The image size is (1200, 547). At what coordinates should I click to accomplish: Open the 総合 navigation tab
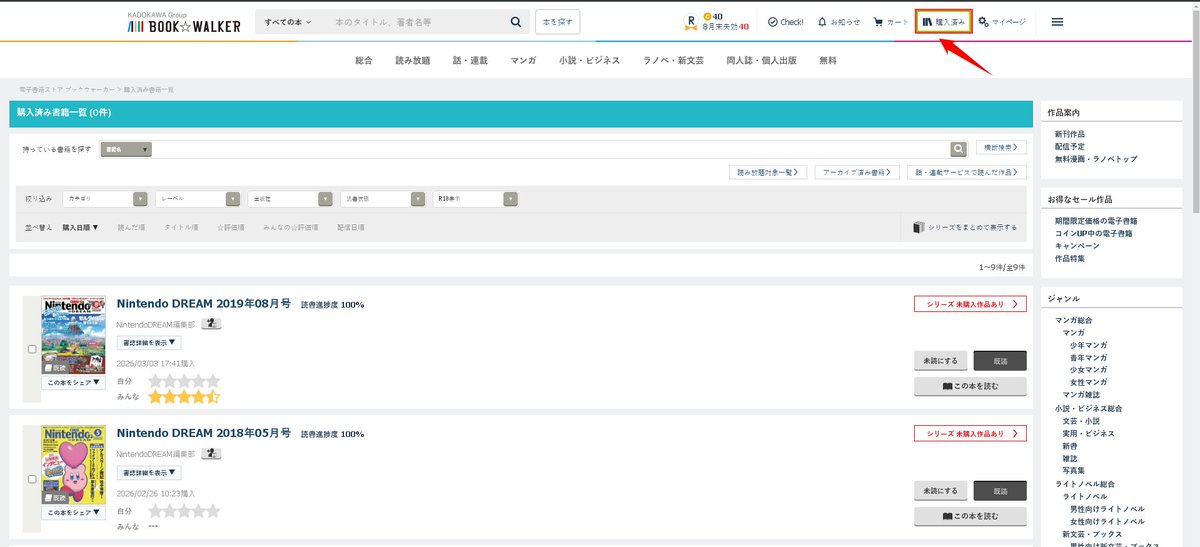[x=363, y=60]
